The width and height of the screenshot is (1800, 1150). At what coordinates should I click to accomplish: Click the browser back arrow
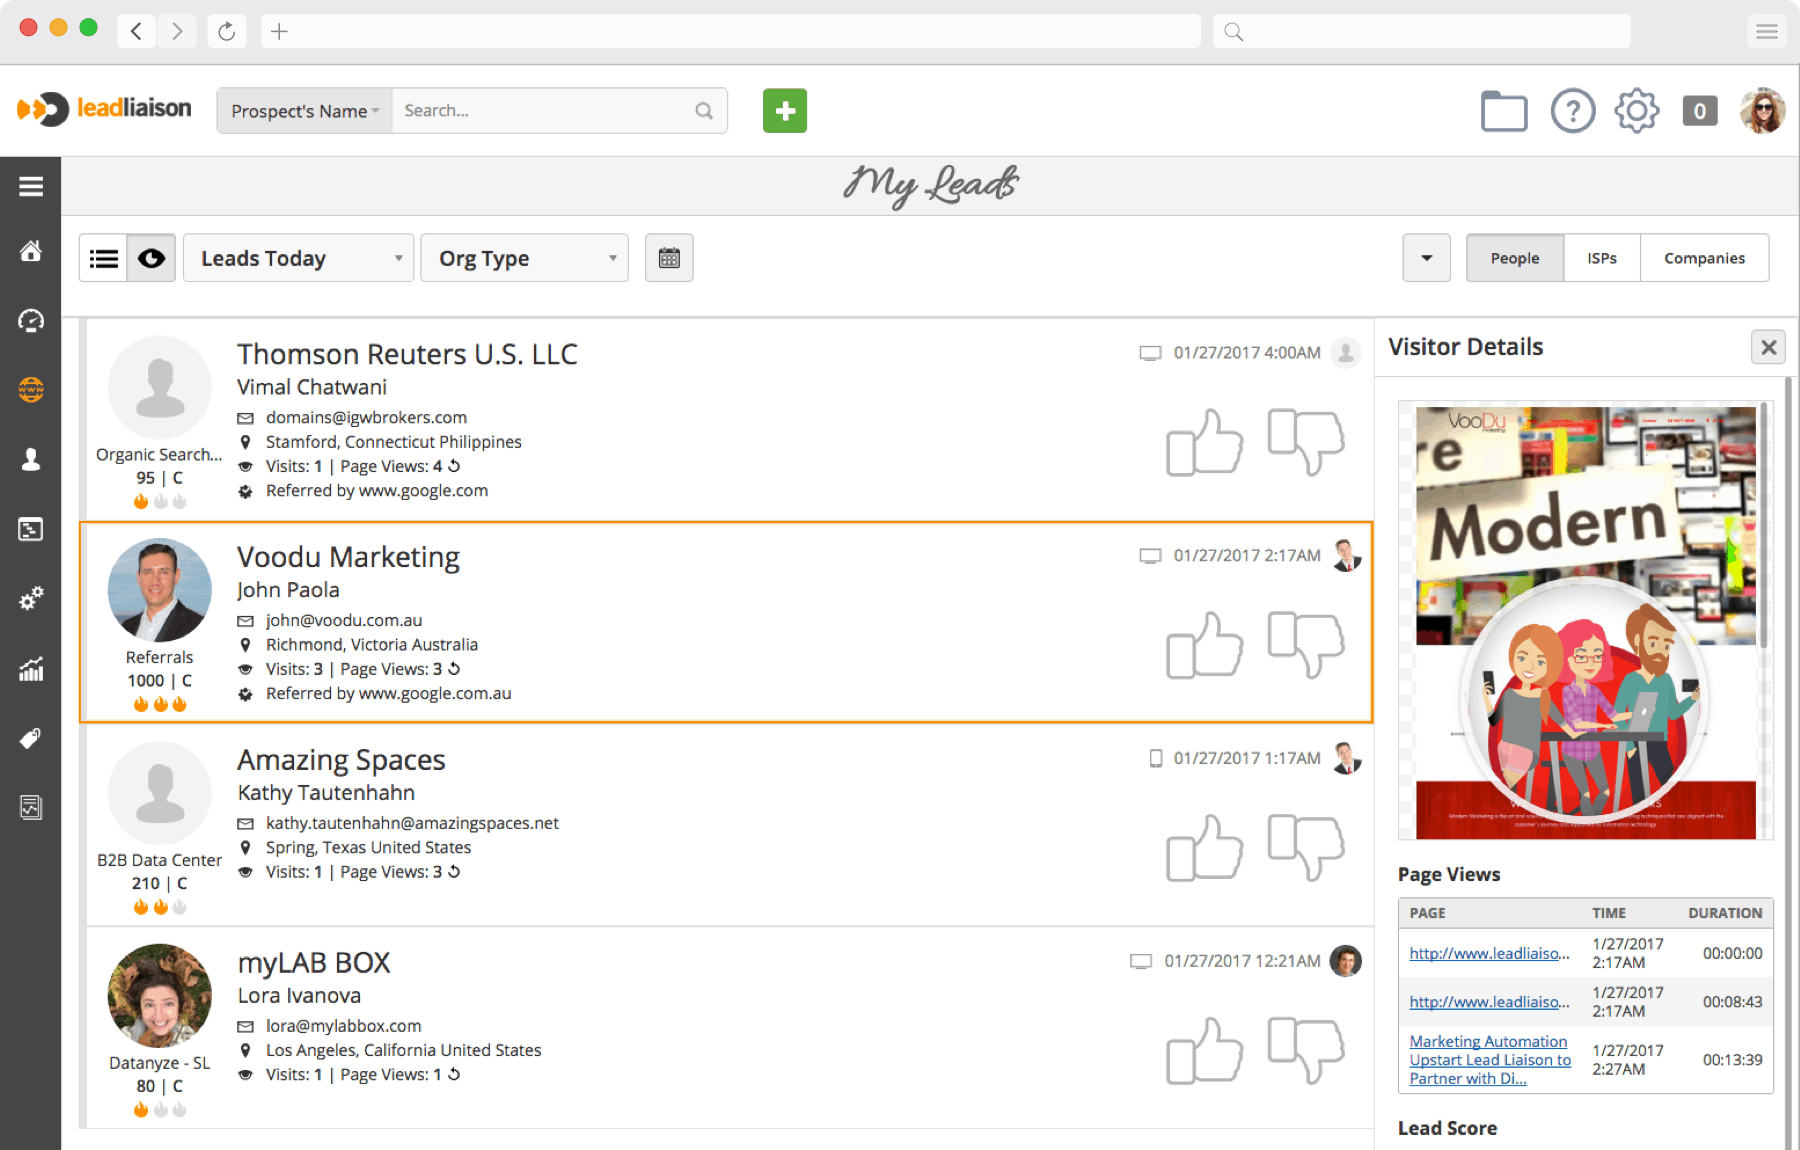[137, 31]
